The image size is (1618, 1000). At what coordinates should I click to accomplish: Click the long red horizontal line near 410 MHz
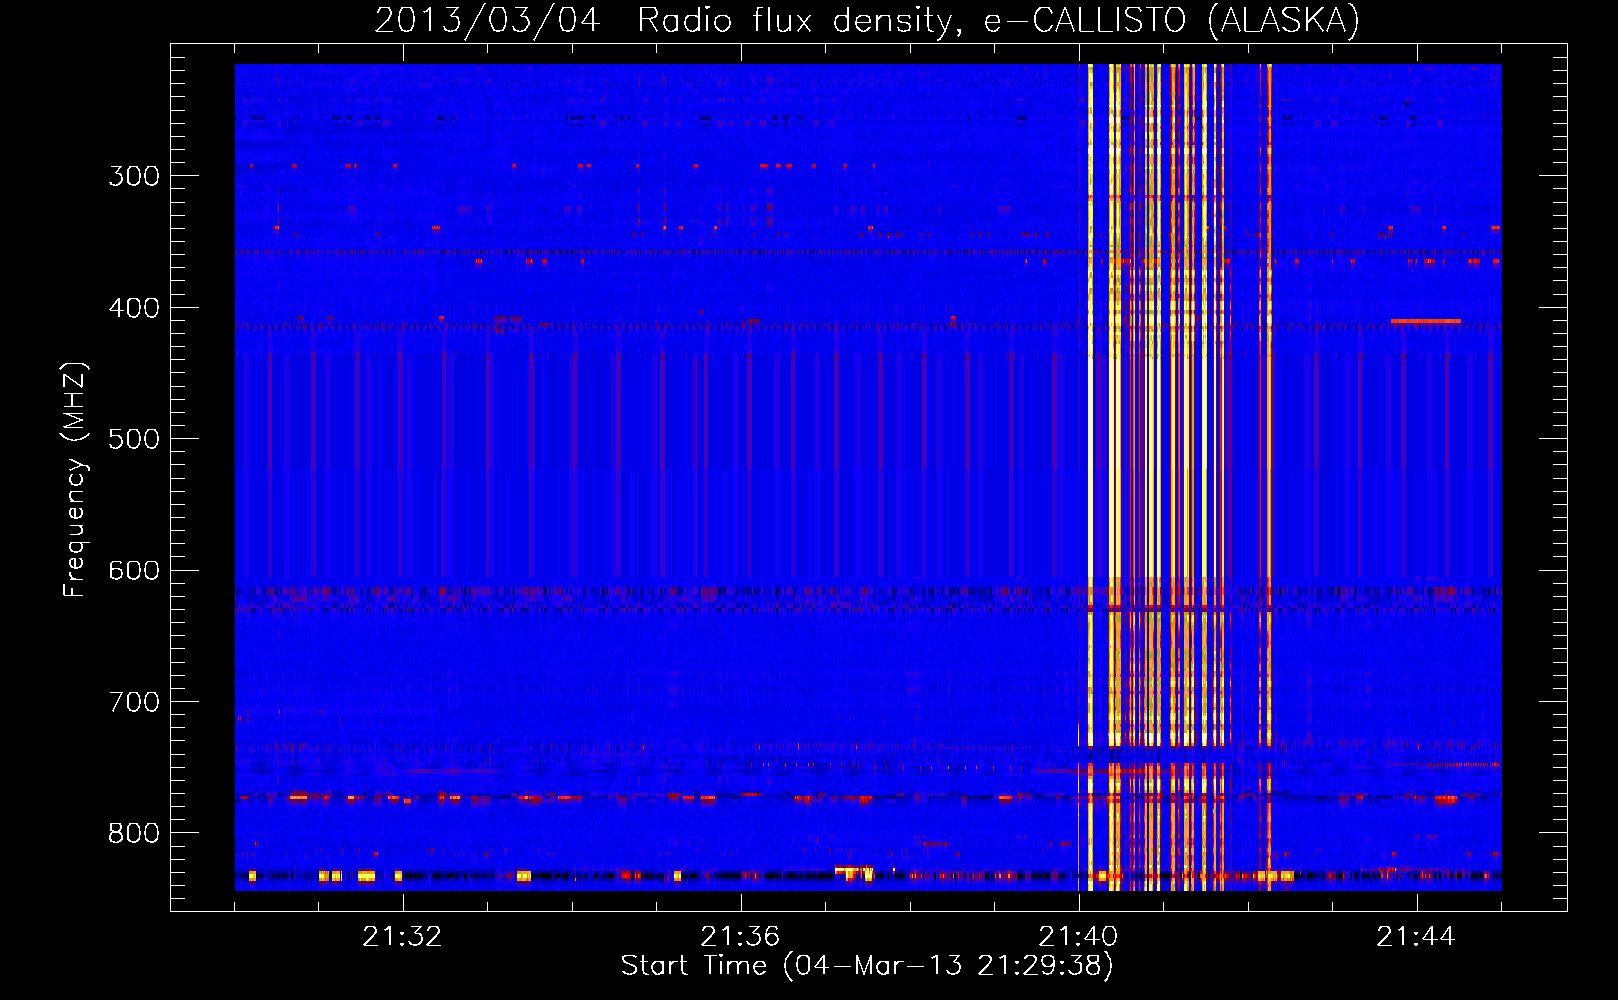1425,321
